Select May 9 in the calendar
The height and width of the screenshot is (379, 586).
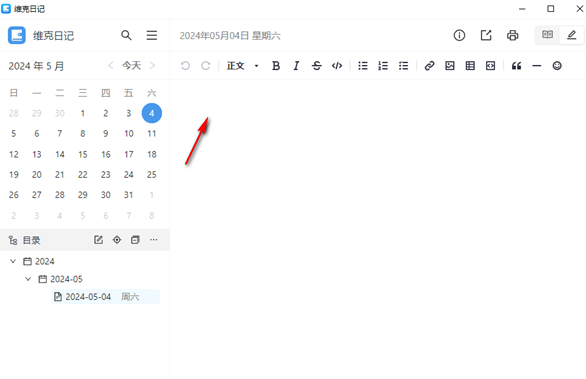pyautogui.click(x=106, y=133)
